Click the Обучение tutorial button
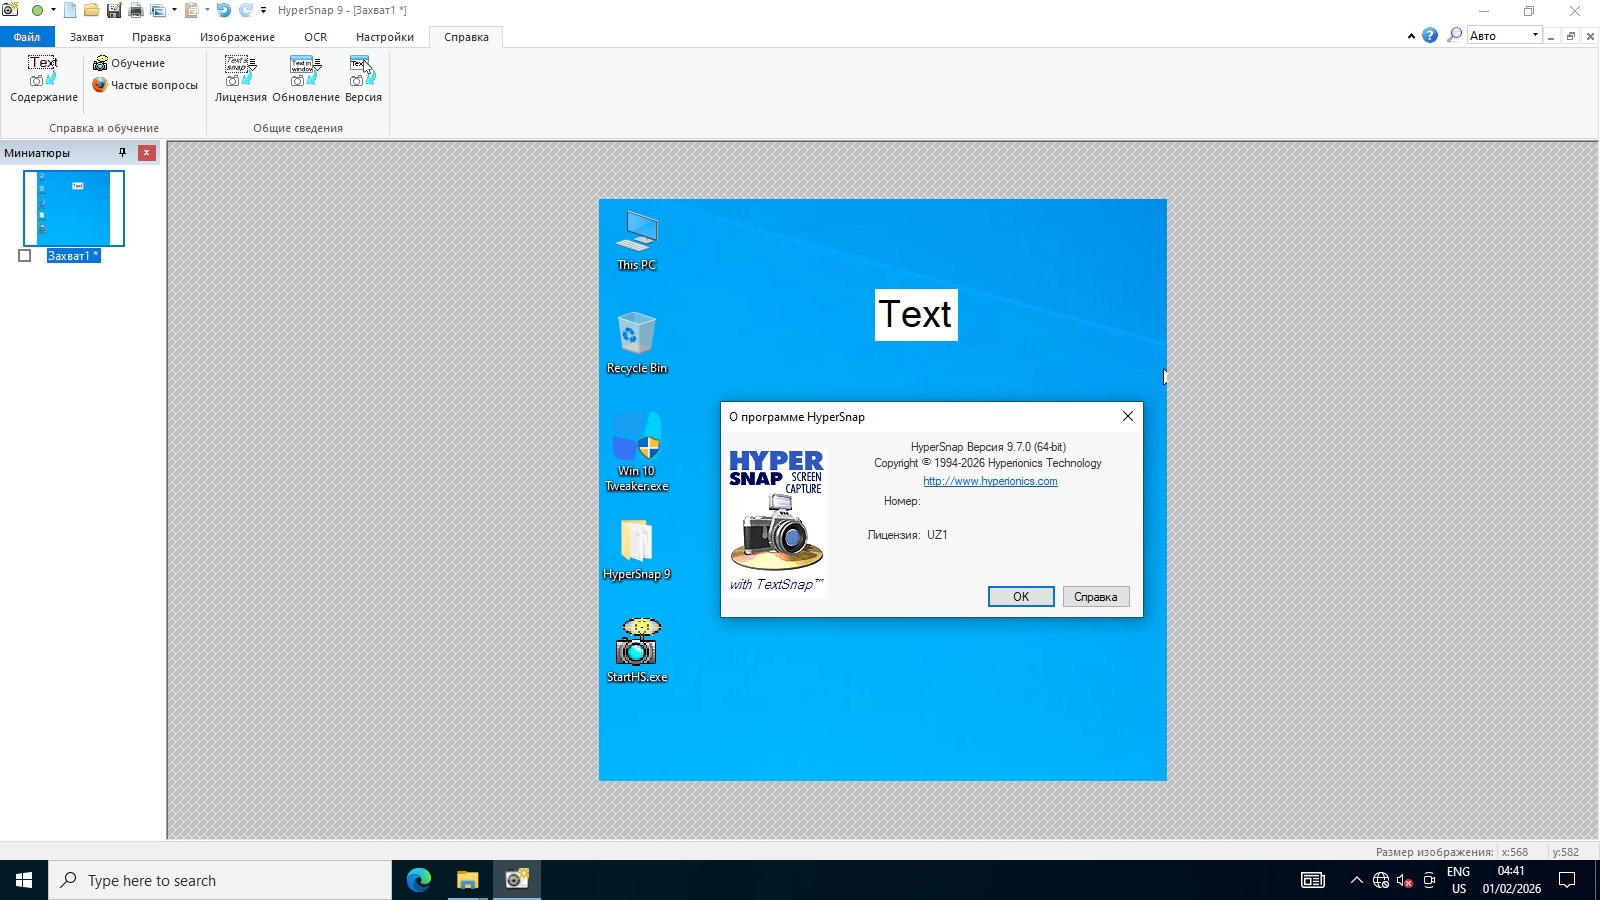Screen dimensions: 1600x900 point(129,63)
